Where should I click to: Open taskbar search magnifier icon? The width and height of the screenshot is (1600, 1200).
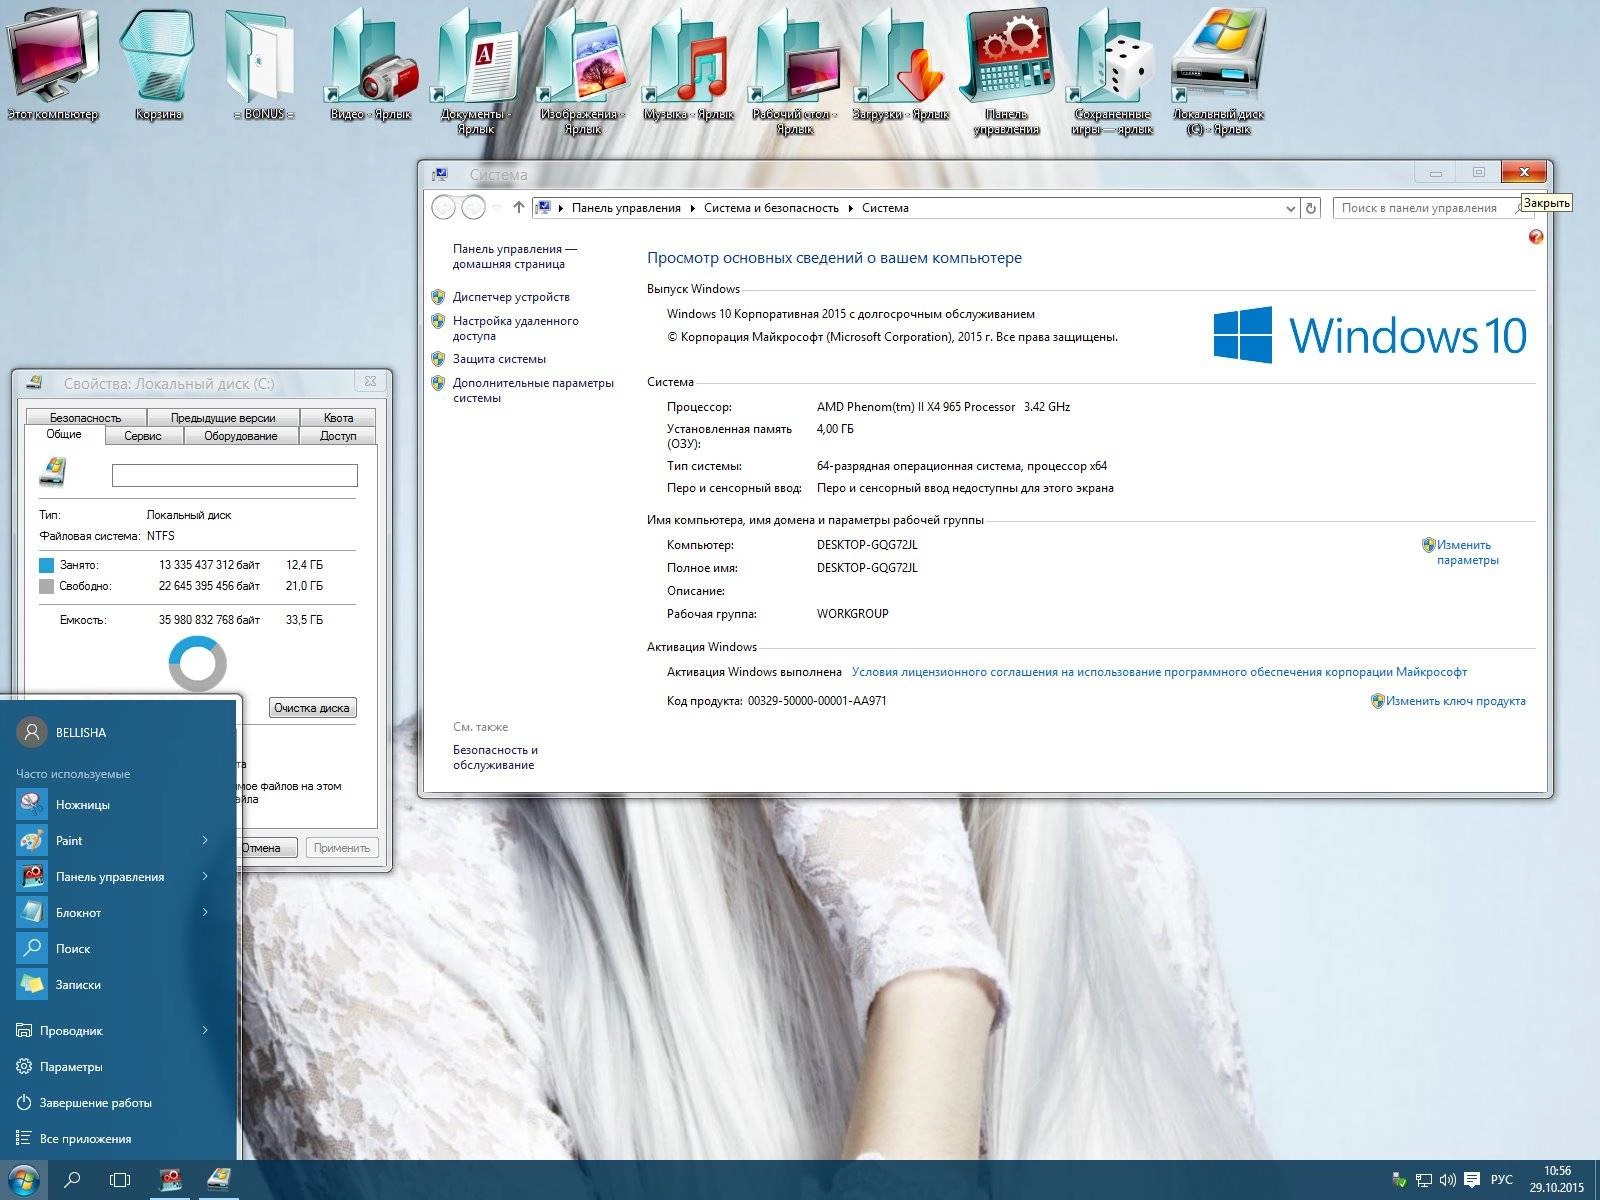[72, 1180]
